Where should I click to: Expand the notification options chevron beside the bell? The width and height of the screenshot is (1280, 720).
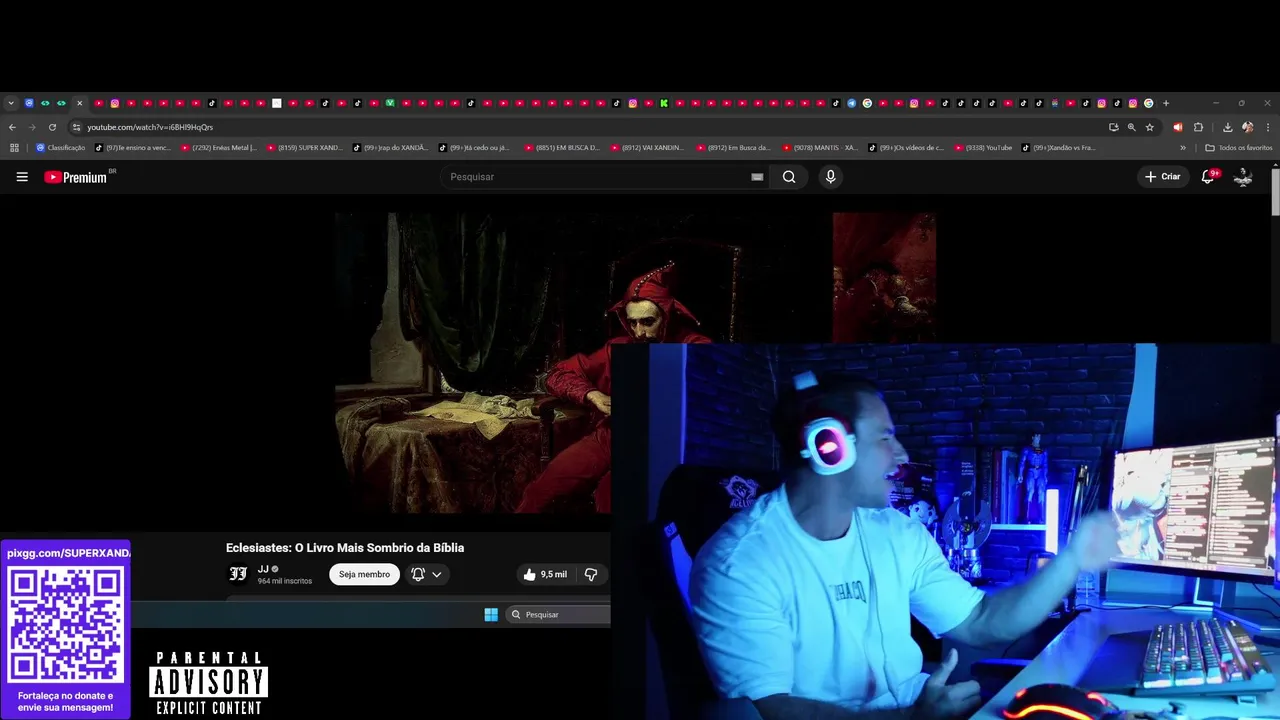click(437, 574)
